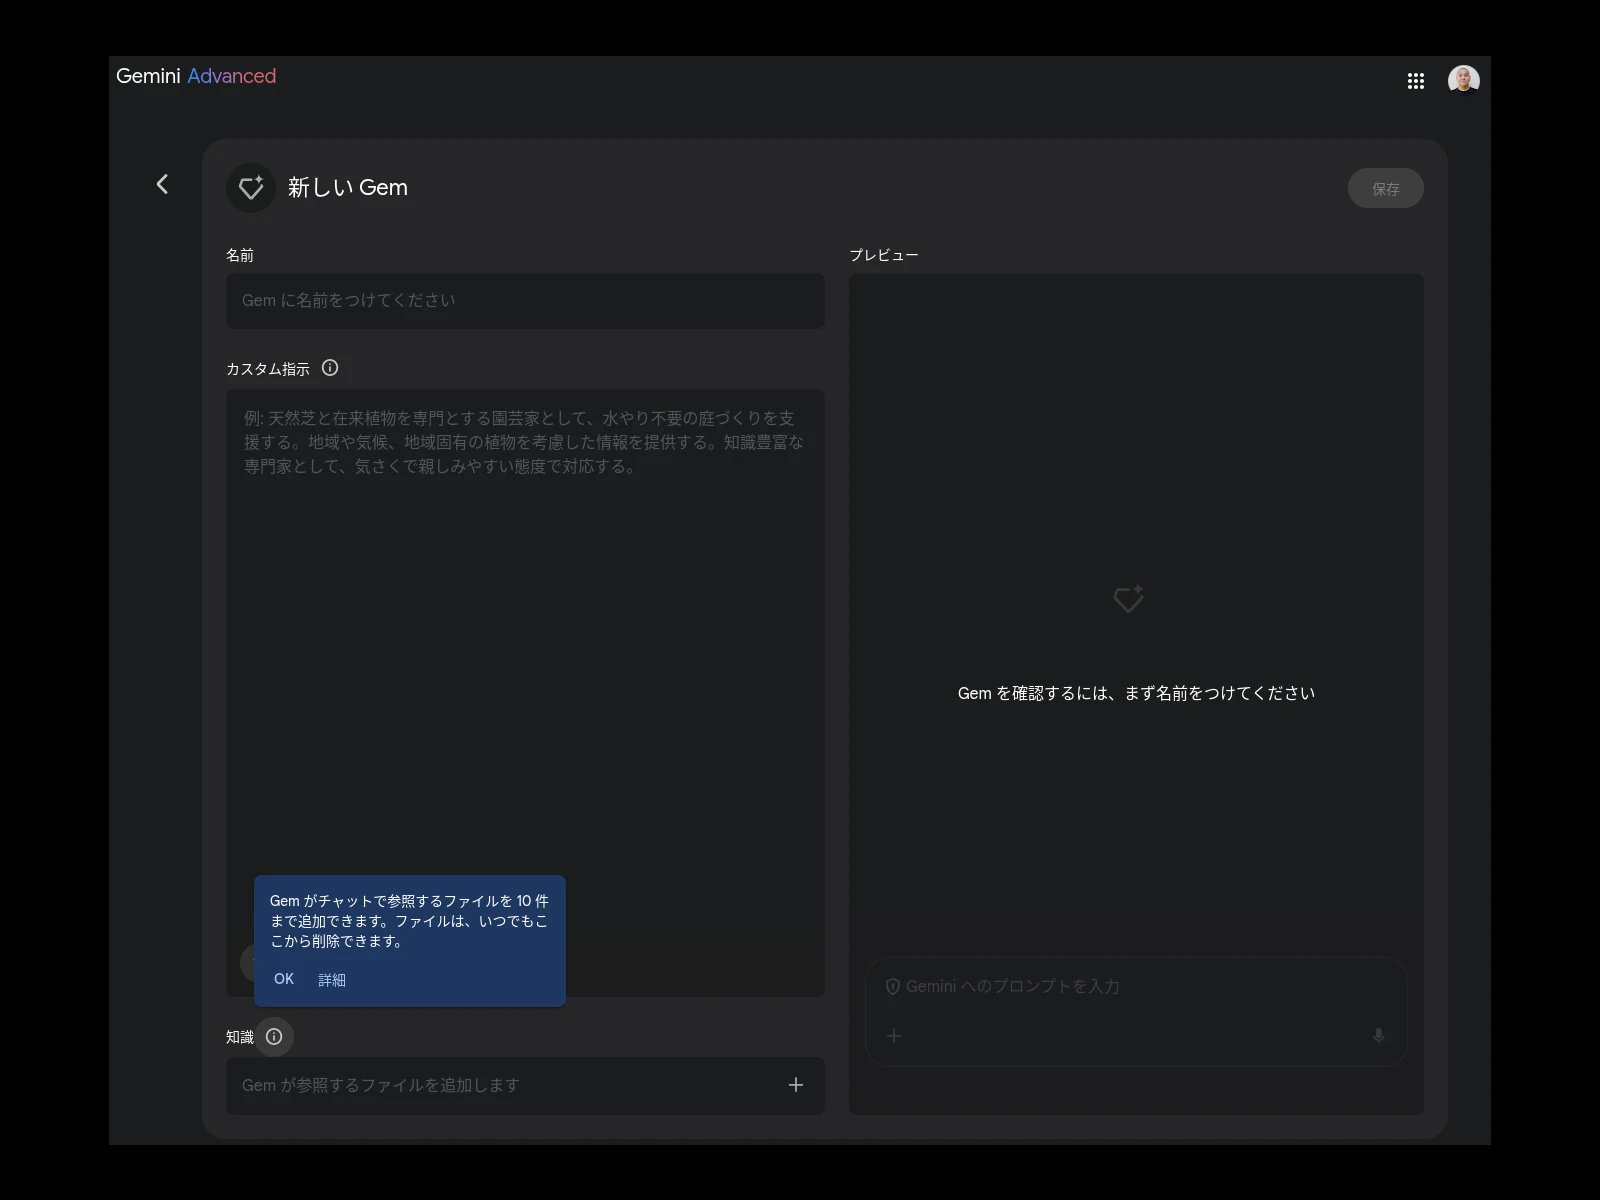Click the shield icon in preview prompt
This screenshot has height=1200, width=1600.
[x=892, y=986]
